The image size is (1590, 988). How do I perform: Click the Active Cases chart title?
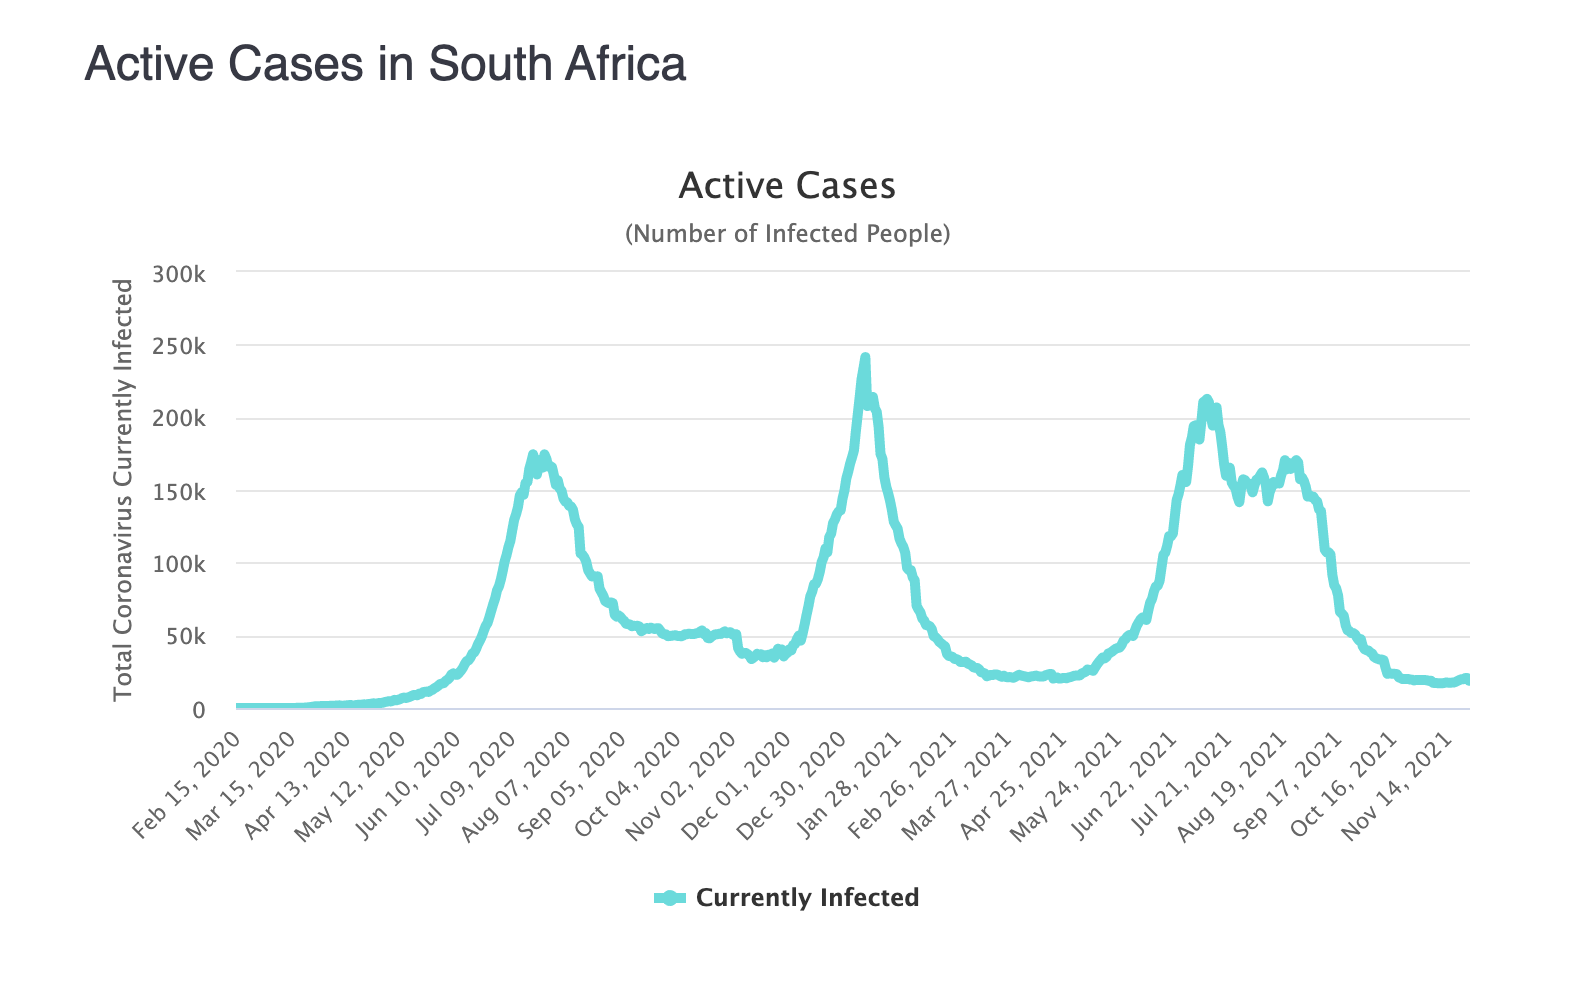click(787, 186)
